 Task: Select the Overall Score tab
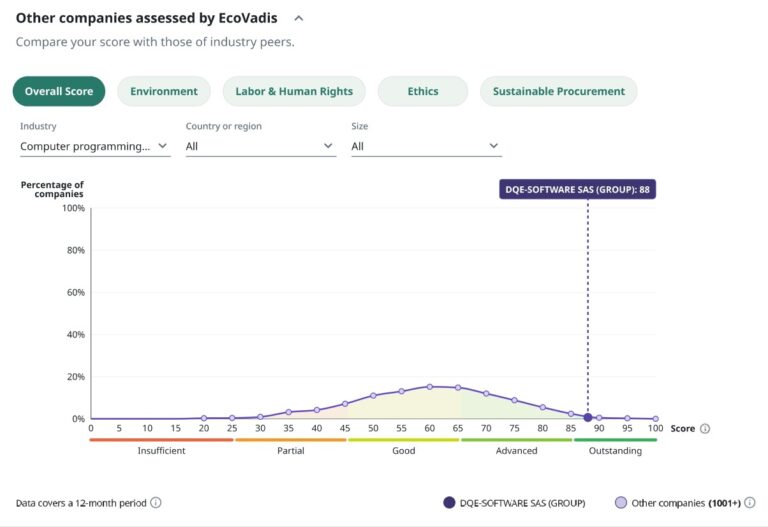59,91
